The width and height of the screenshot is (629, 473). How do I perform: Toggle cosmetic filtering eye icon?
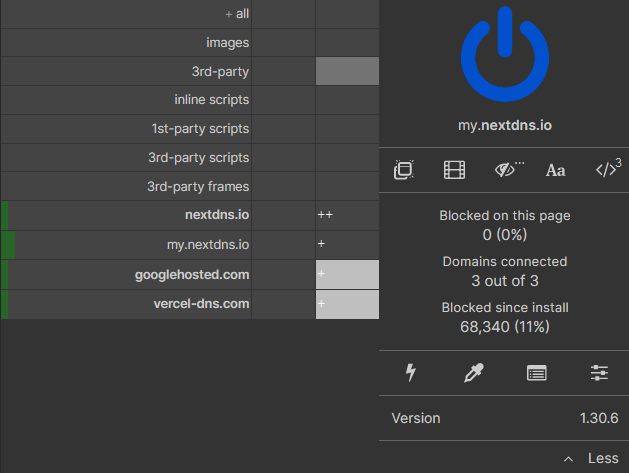coord(508,170)
